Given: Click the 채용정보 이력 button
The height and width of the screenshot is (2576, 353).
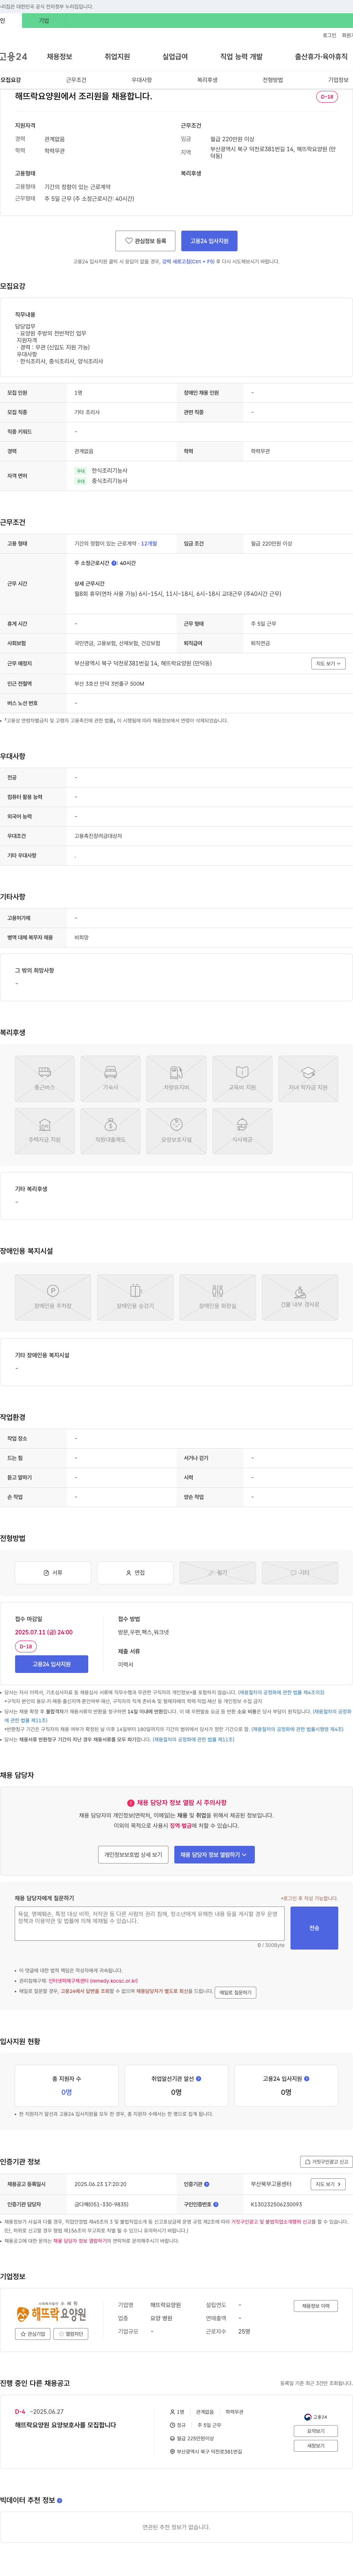Looking at the screenshot, I should tap(316, 2306).
